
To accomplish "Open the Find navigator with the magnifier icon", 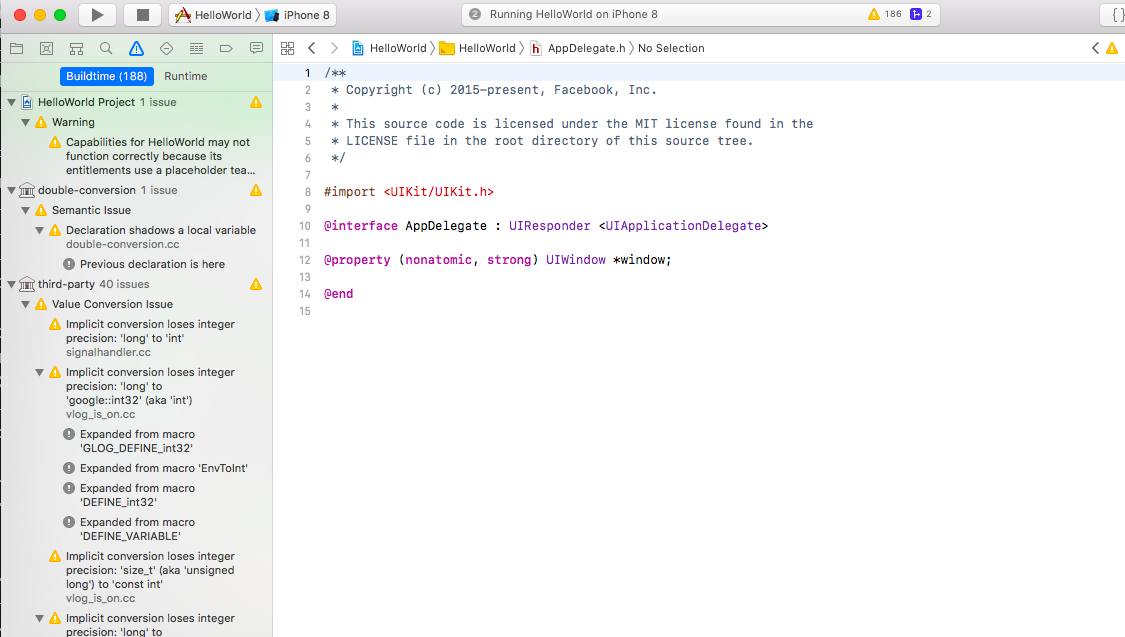I will pos(105,47).
